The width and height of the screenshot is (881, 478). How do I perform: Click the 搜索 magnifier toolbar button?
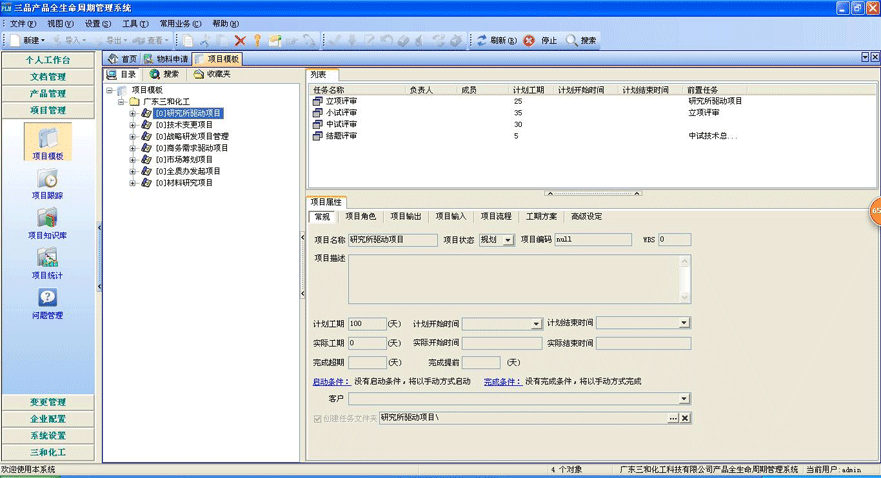point(581,41)
